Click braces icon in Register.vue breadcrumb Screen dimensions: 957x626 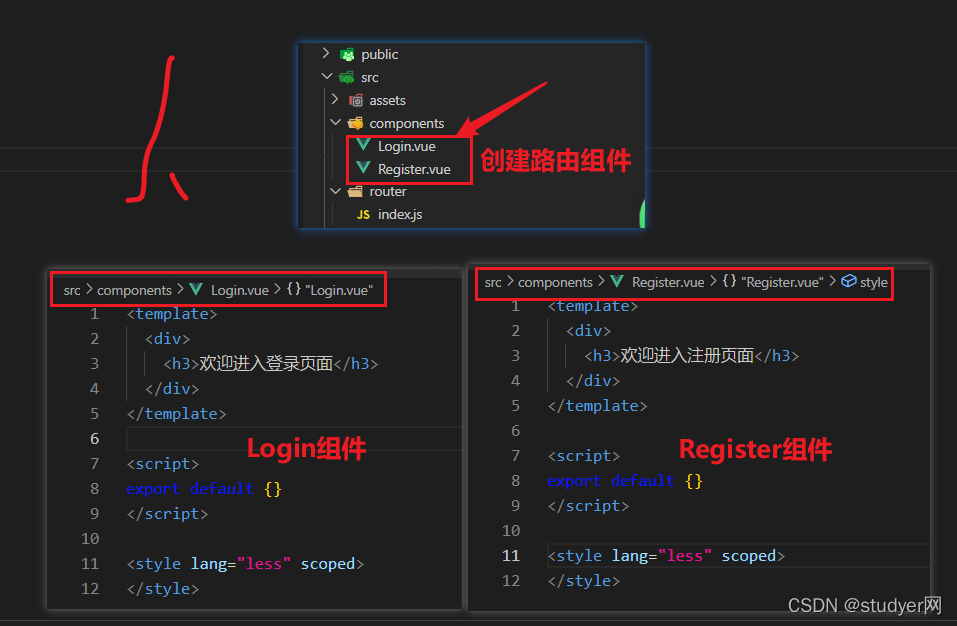729,281
